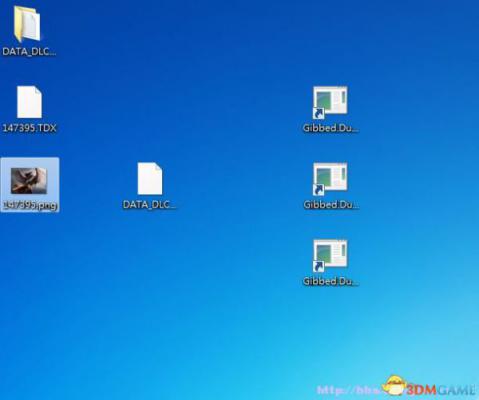Viewport: 479px width, 400px height.
Task: Click the bottom Gibbed.Du shortcut label
Action: [x=331, y=281]
